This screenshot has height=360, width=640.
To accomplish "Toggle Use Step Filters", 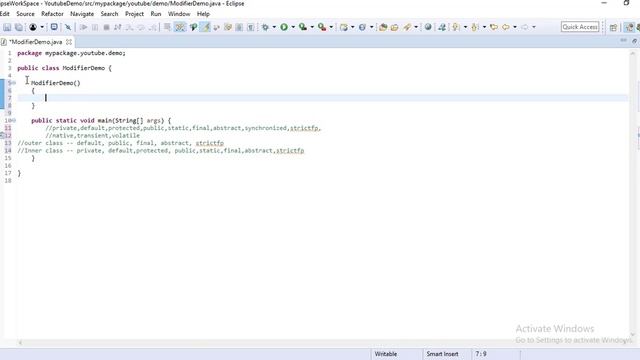I will point(180,27).
